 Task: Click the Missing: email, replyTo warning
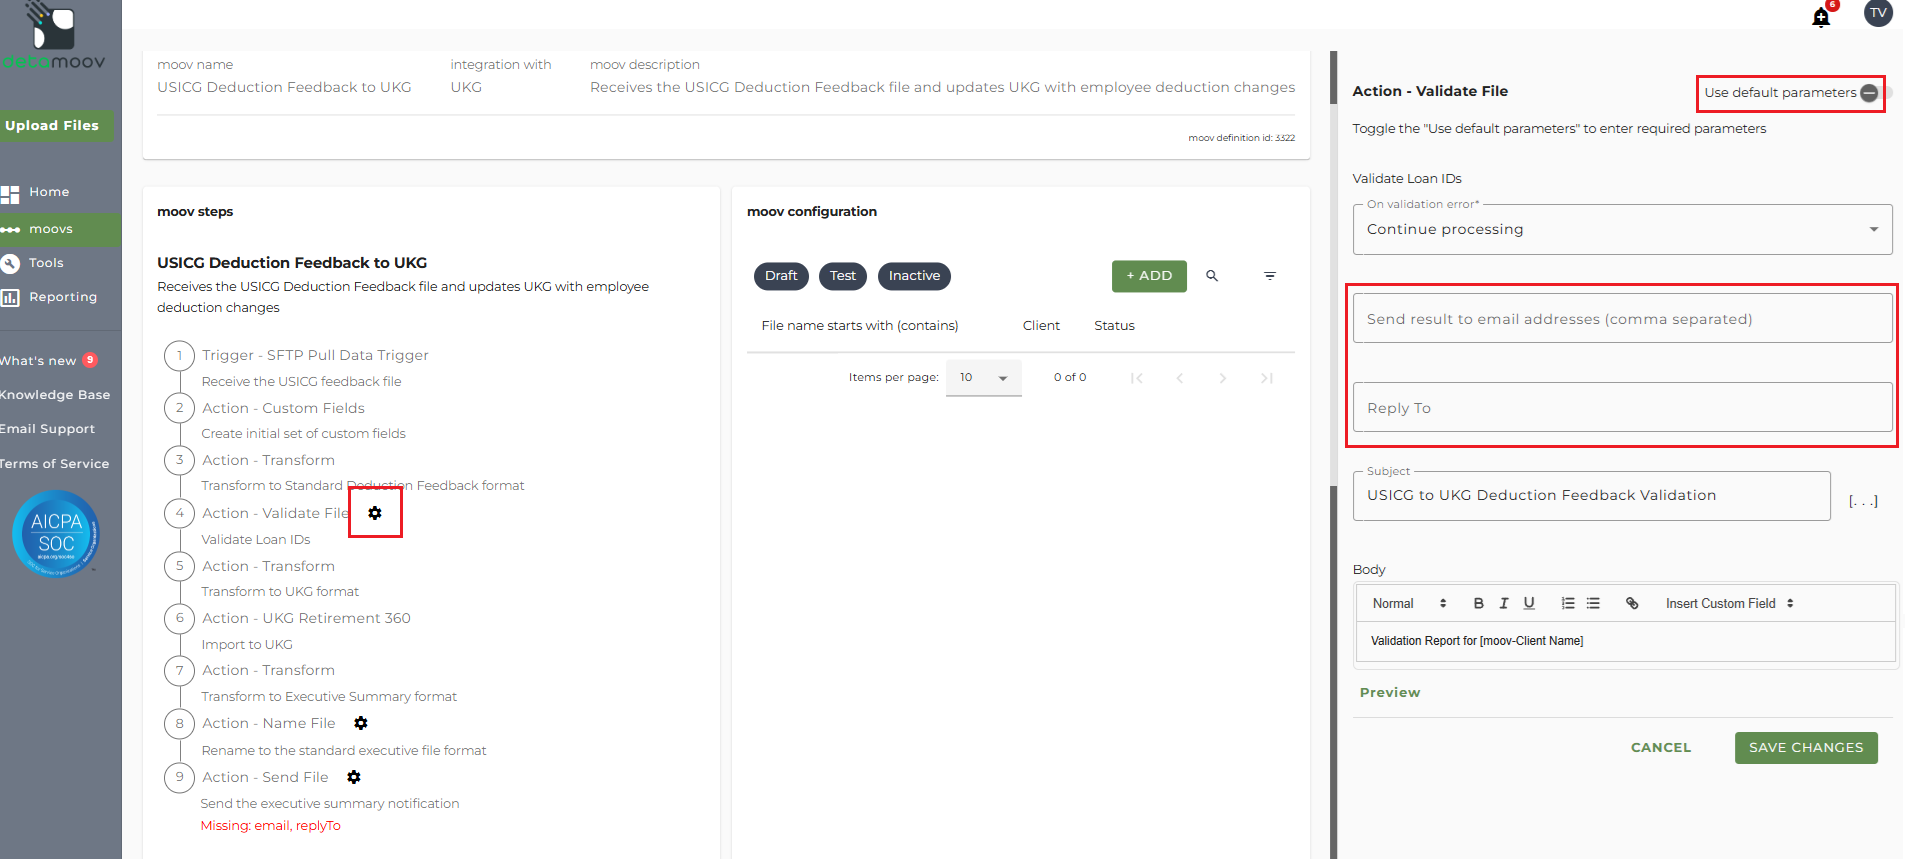pos(270,826)
